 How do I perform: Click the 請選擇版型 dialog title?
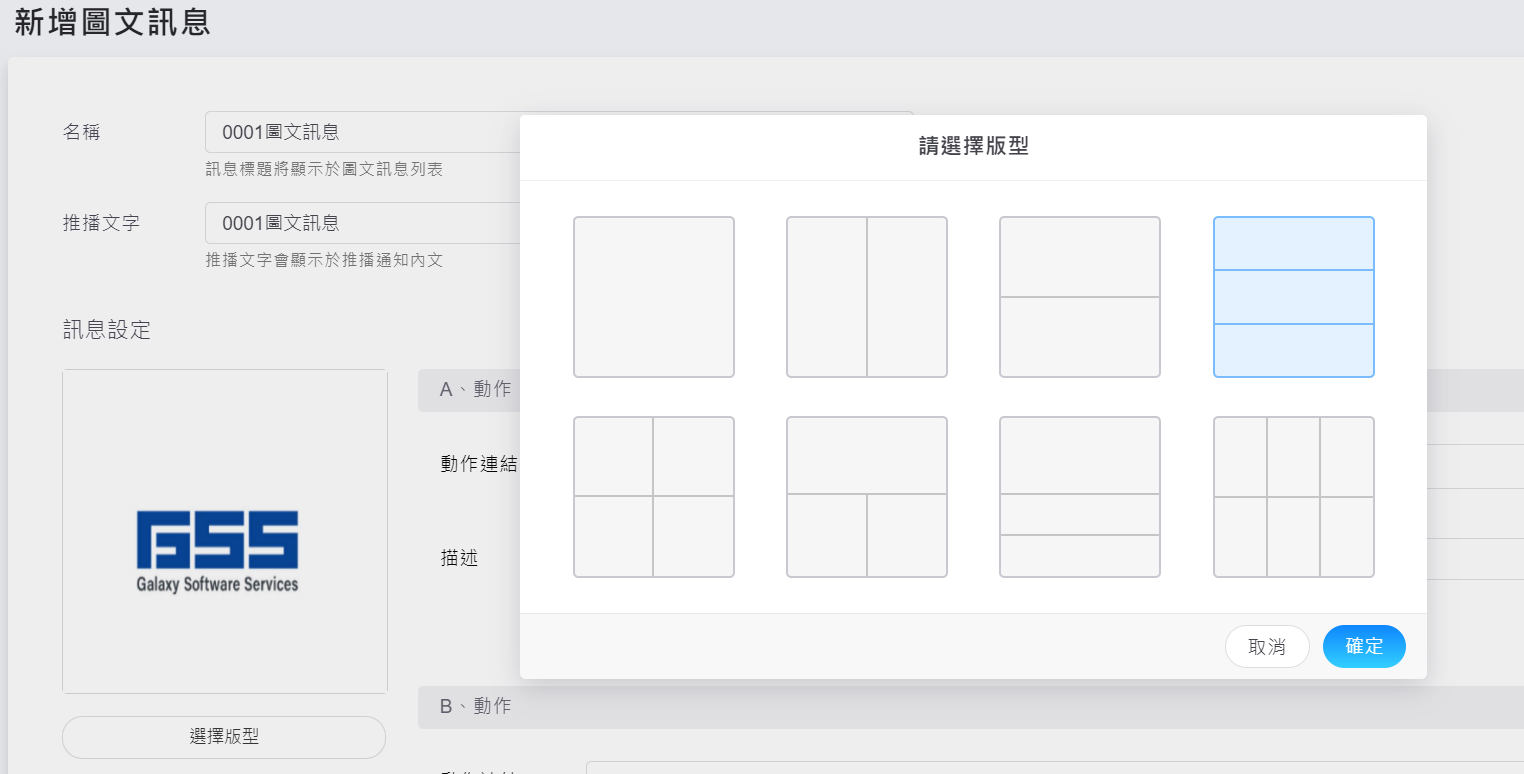973,147
